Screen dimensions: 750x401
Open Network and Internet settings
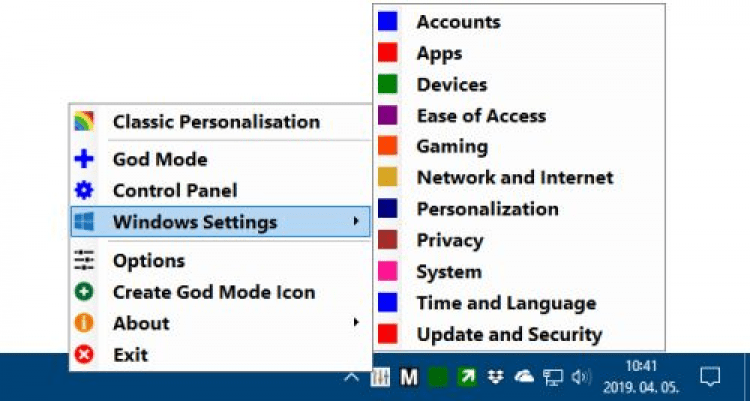[519, 178]
